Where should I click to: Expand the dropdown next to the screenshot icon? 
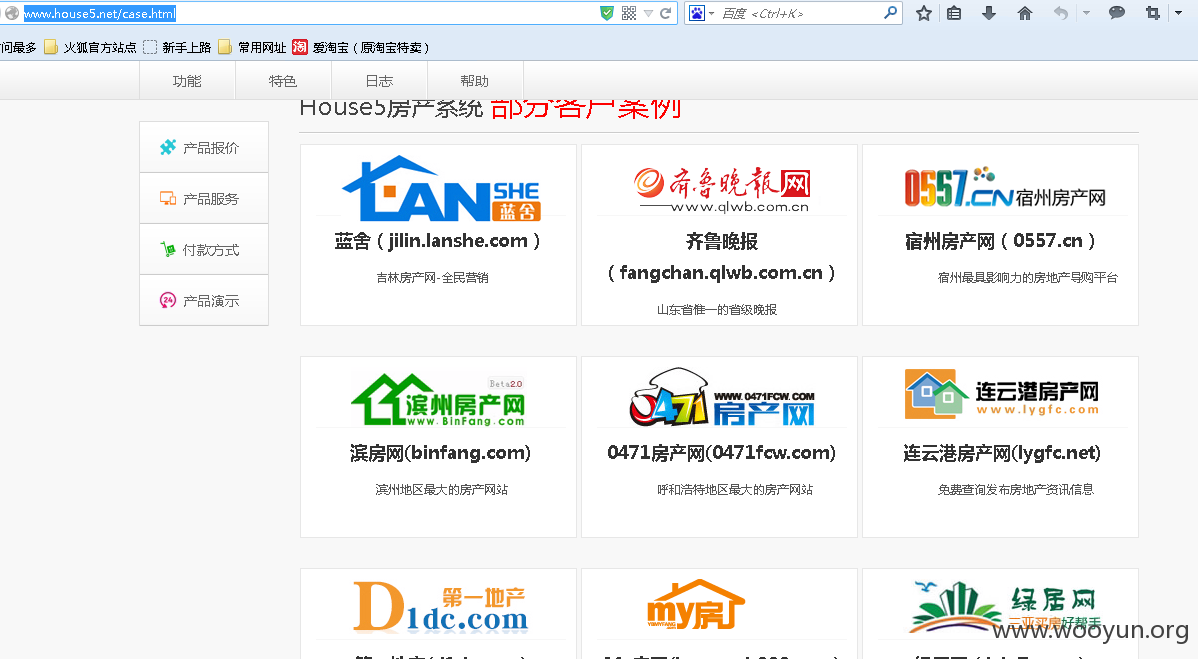click(1178, 13)
